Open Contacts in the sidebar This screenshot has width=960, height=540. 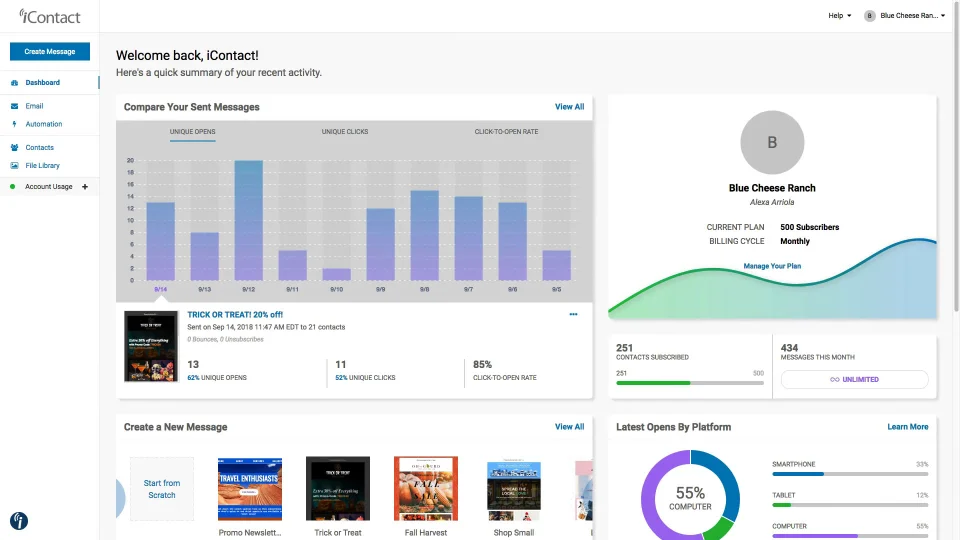click(x=39, y=148)
